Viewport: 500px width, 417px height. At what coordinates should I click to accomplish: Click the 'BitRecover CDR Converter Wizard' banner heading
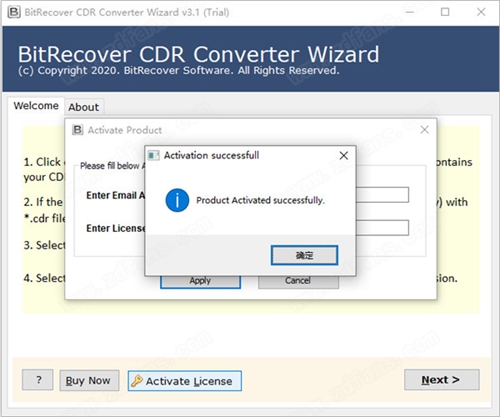199,54
